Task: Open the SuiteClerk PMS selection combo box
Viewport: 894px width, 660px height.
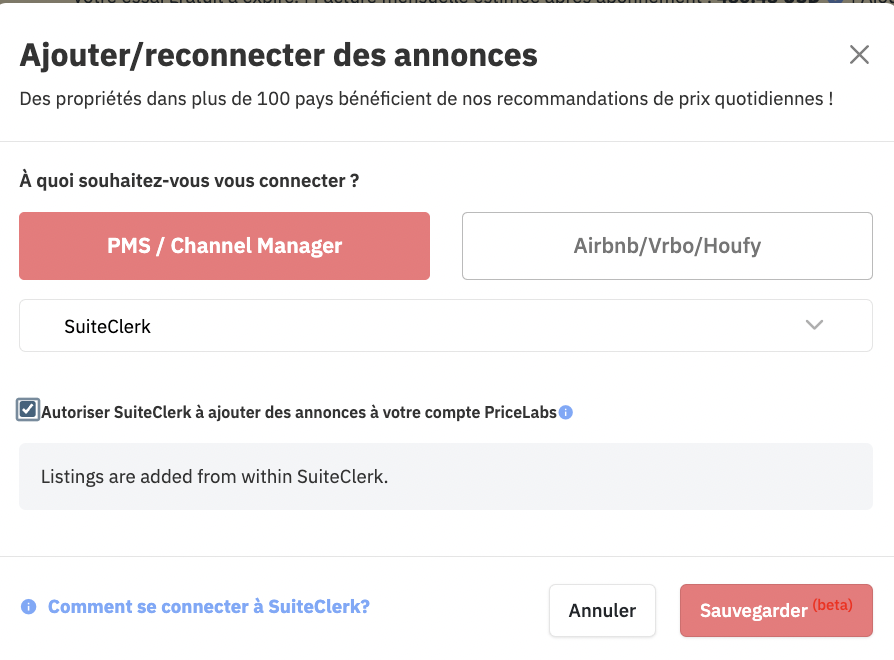Action: [x=446, y=325]
